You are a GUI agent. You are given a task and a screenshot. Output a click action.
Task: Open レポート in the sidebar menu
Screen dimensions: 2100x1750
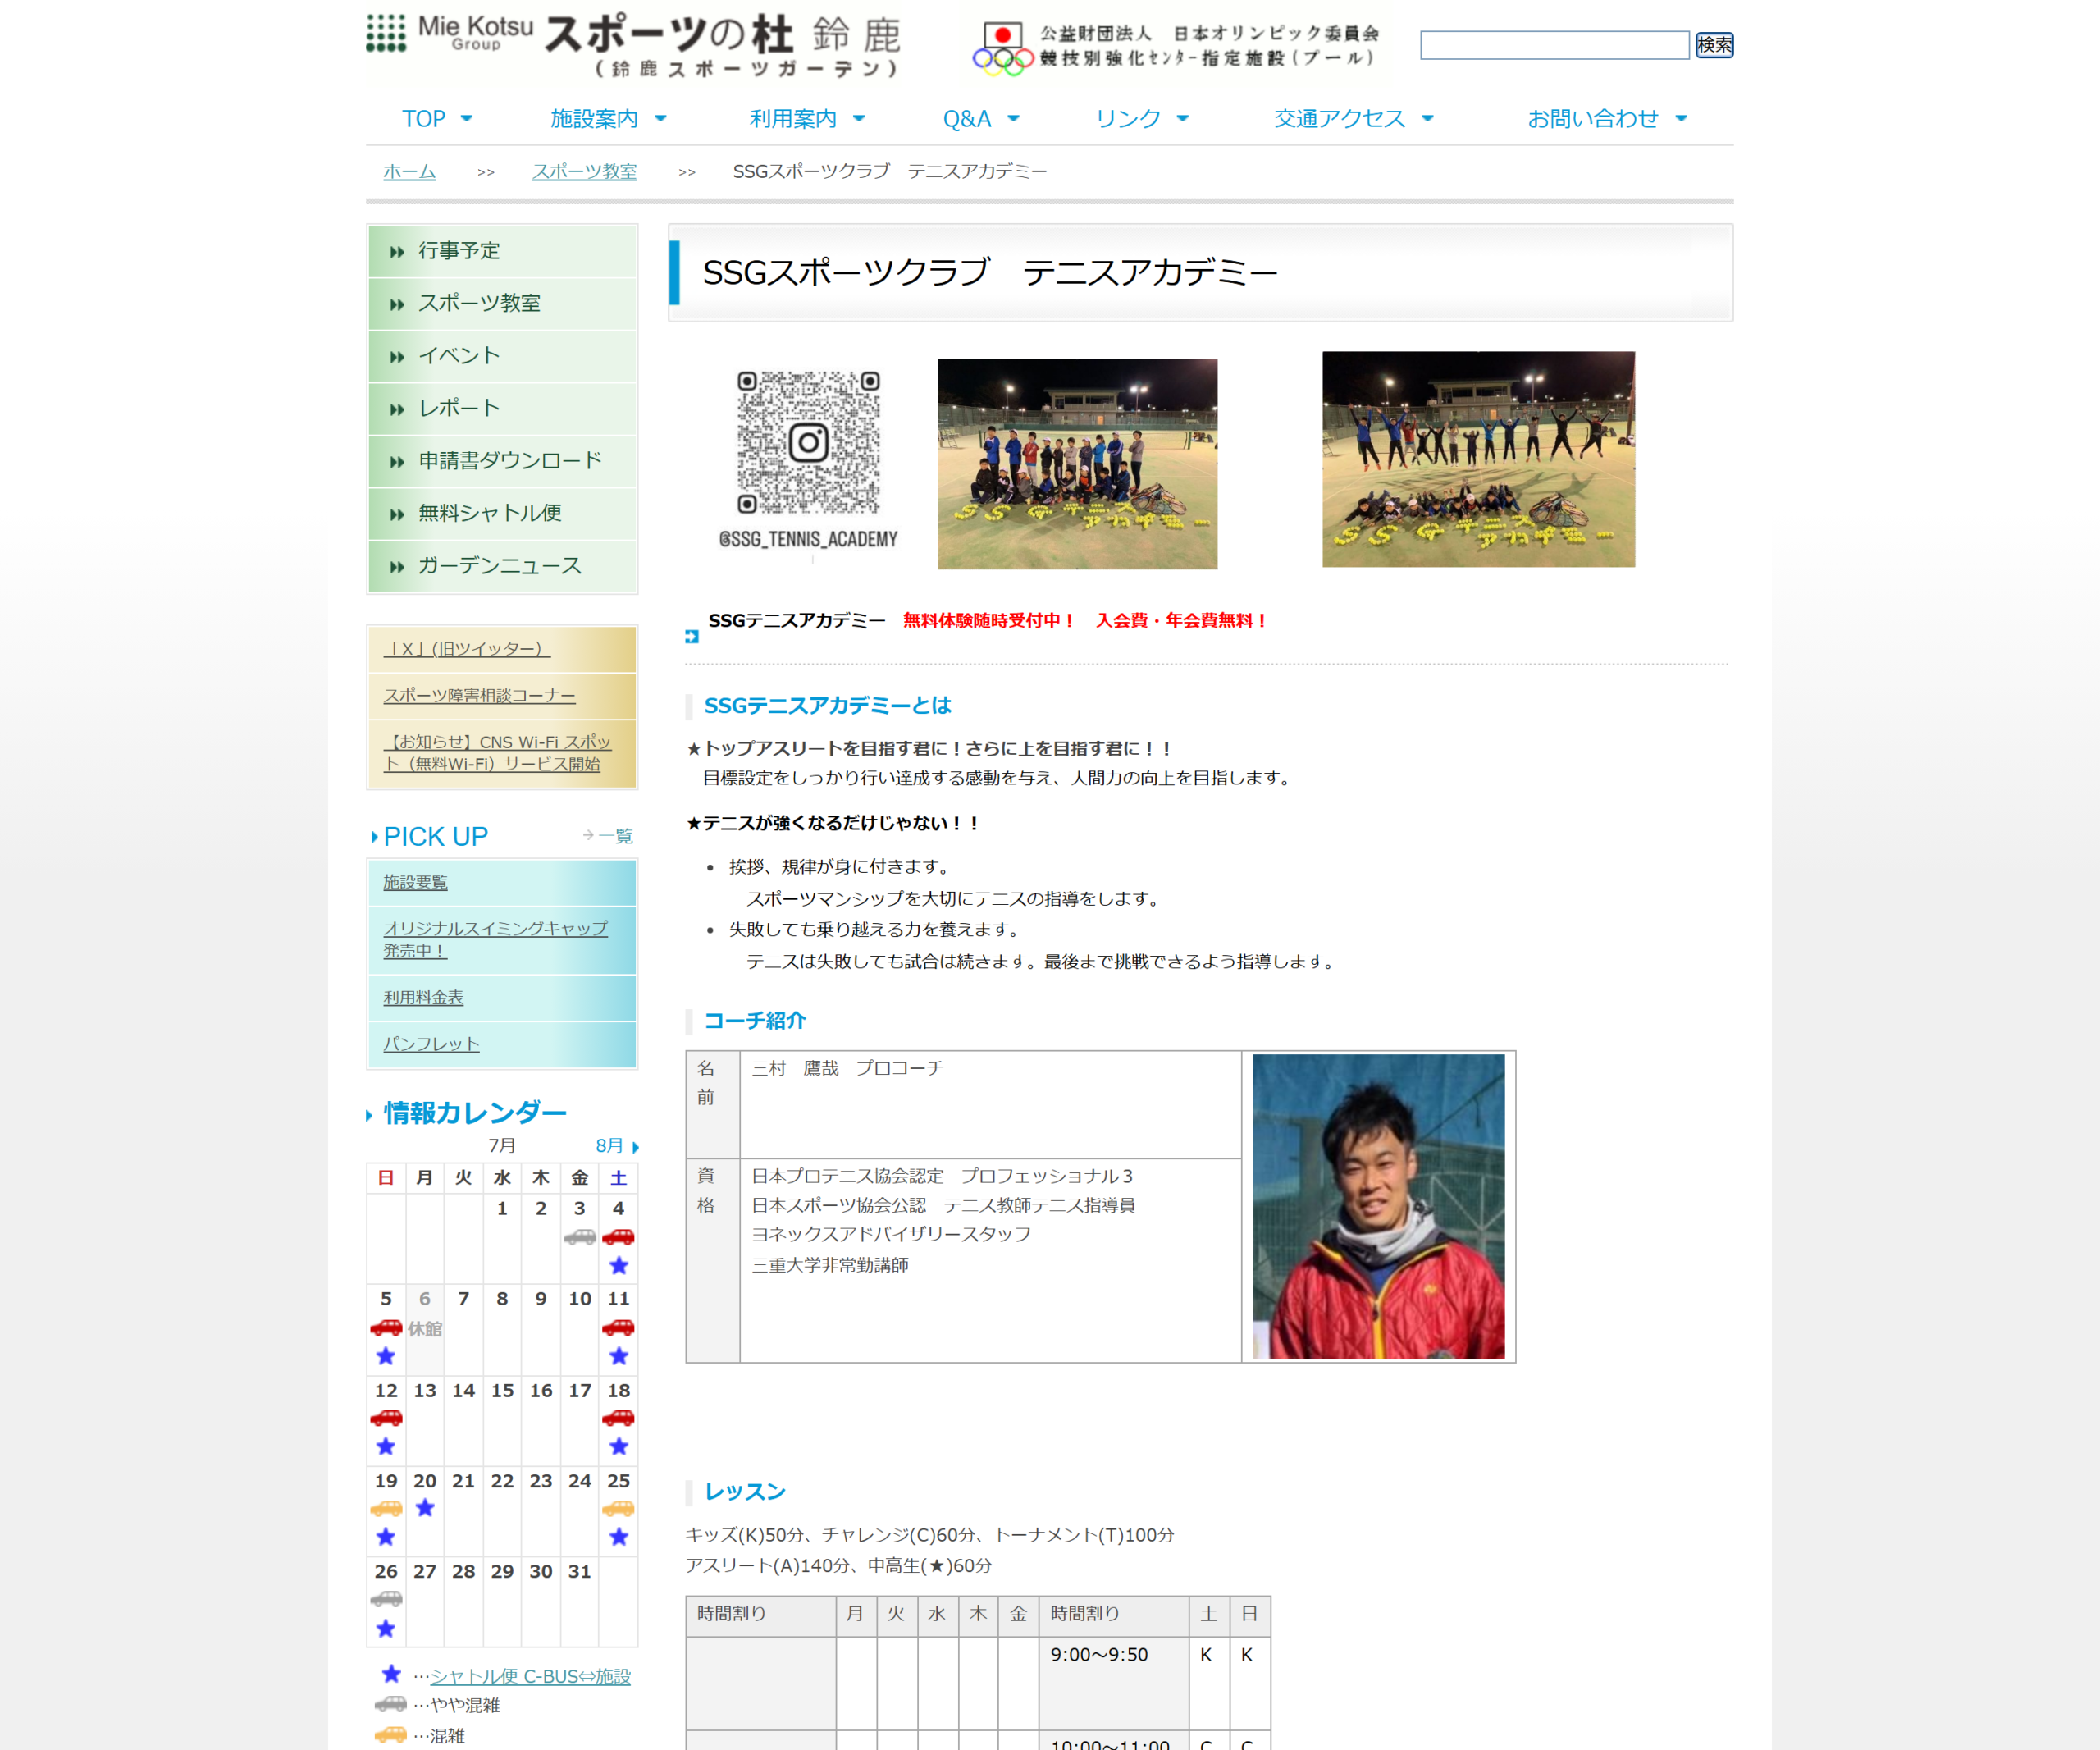point(502,409)
